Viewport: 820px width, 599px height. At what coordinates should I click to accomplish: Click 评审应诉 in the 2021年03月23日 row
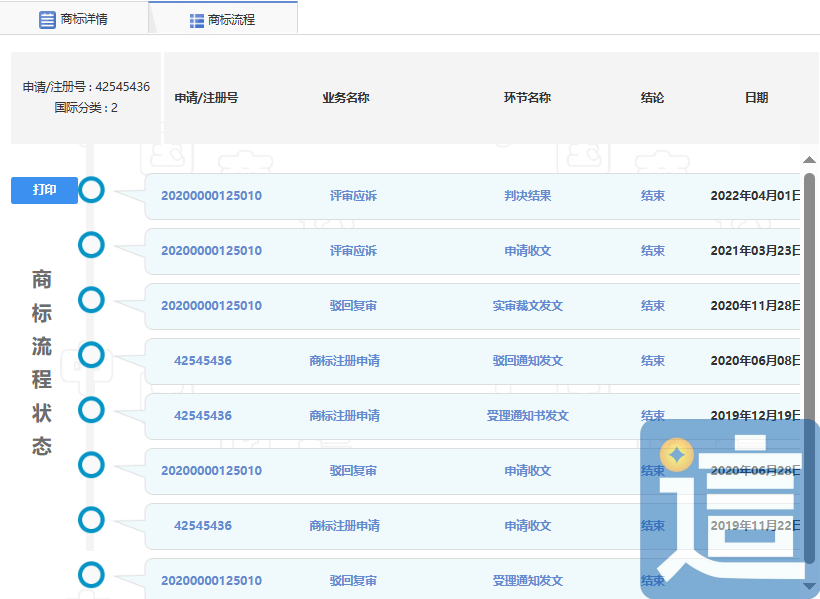point(353,251)
